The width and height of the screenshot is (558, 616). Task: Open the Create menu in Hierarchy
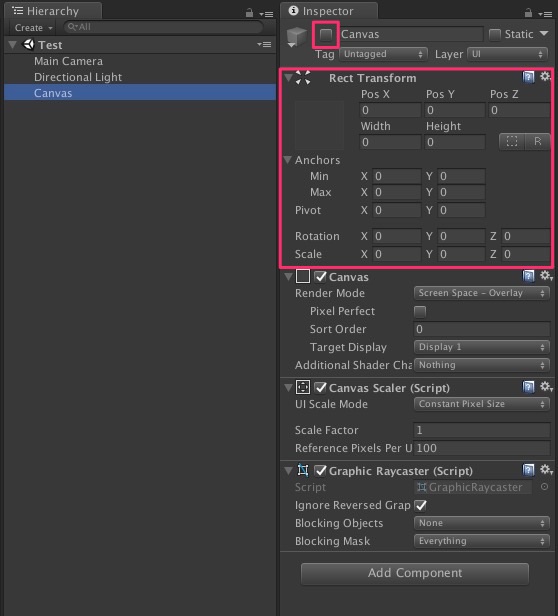point(33,28)
